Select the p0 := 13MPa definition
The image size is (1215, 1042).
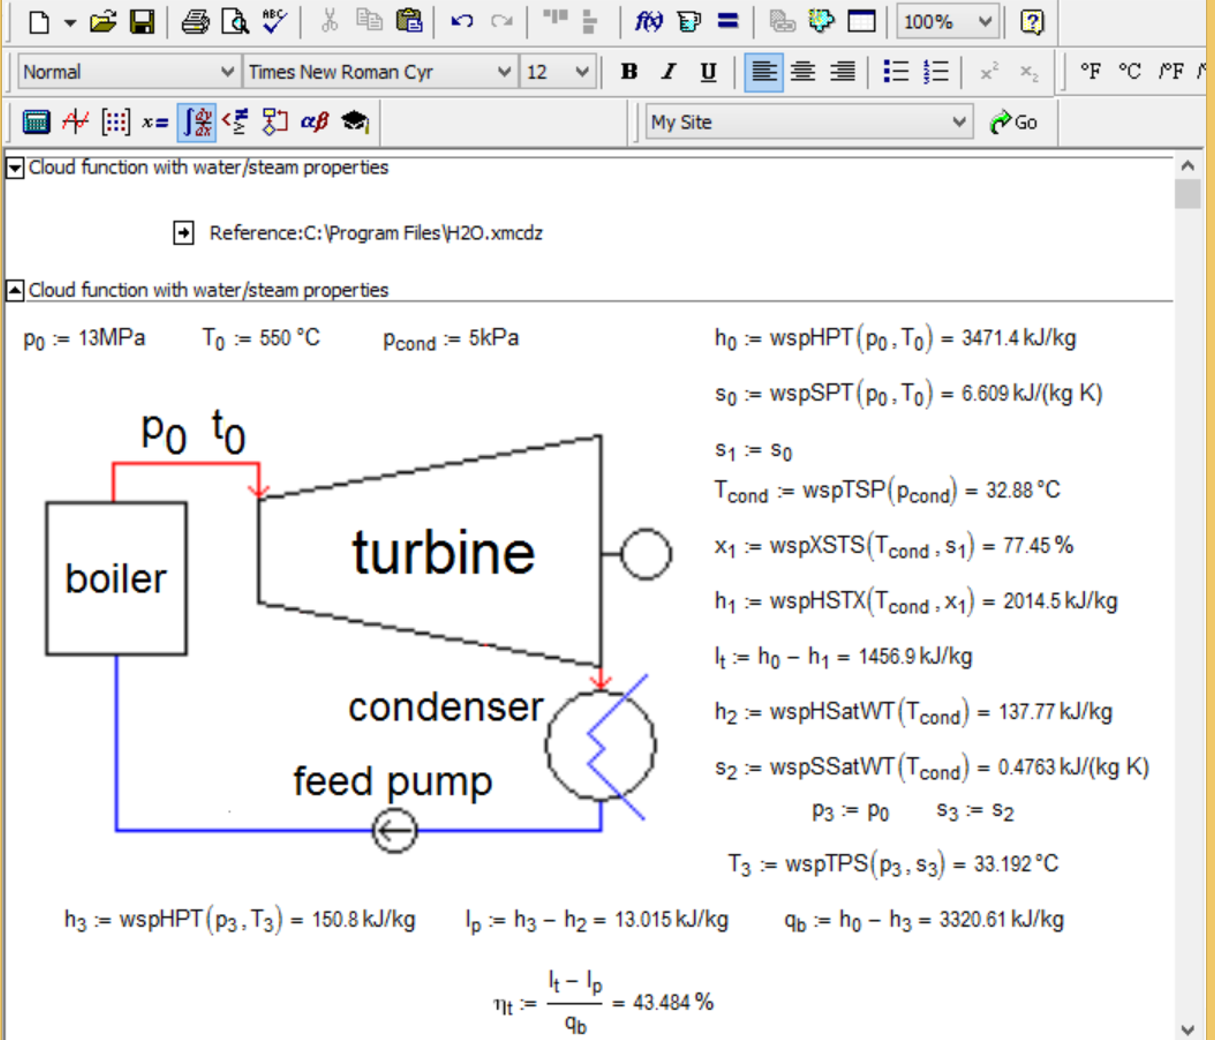85,339
